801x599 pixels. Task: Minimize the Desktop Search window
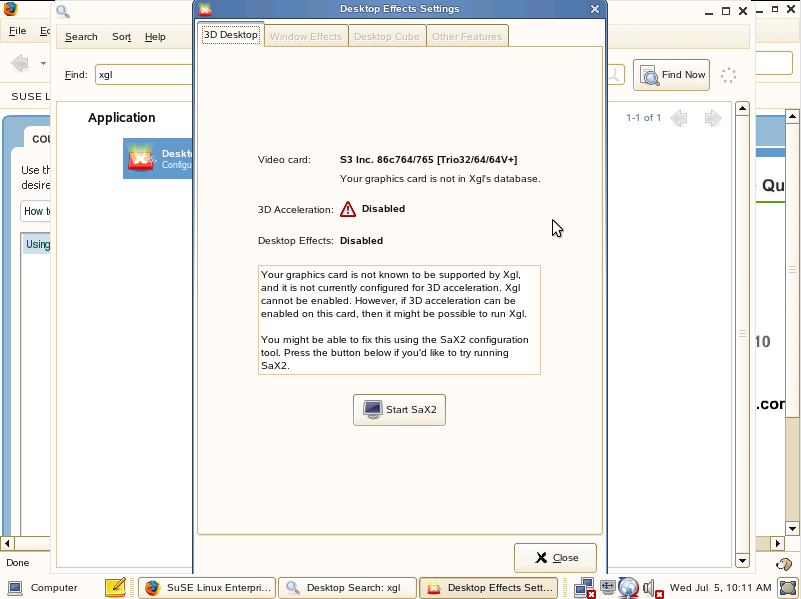(x=709, y=11)
